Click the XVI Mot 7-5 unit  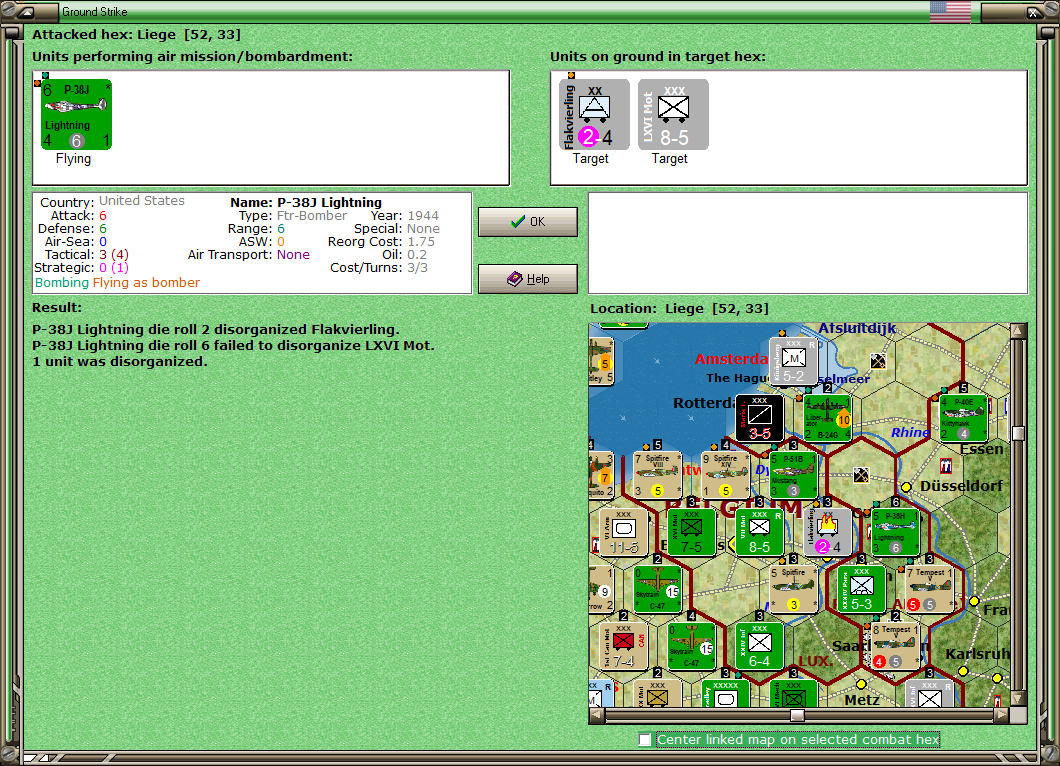pos(692,532)
